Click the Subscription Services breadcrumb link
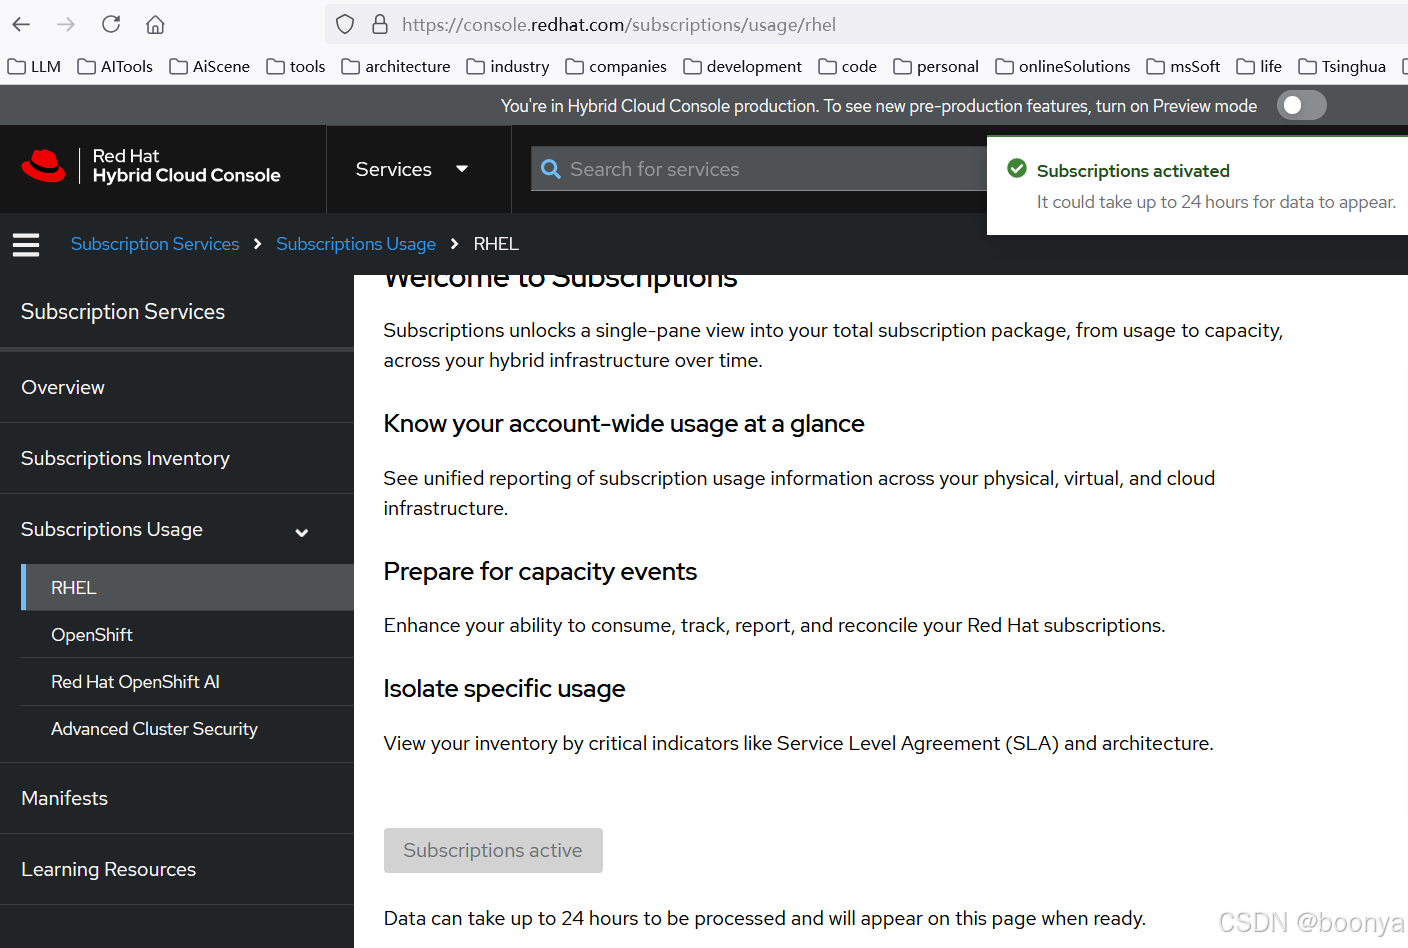Image resolution: width=1408 pixels, height=948 pixels. pyautogui.click(x=155, y=244)
